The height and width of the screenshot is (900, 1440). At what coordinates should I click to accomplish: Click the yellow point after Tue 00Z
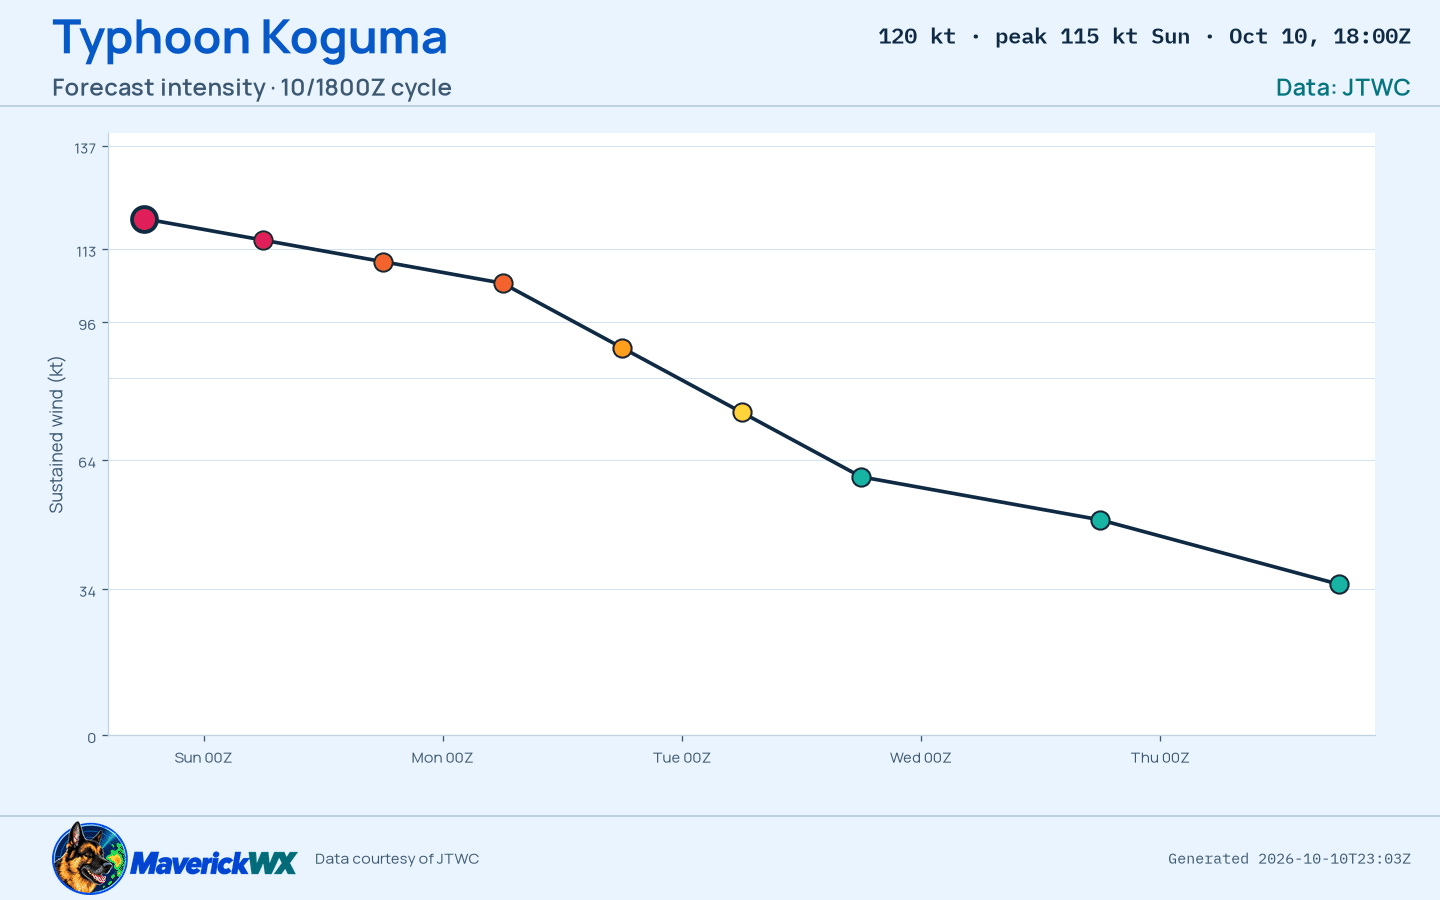tap(742, 412)
